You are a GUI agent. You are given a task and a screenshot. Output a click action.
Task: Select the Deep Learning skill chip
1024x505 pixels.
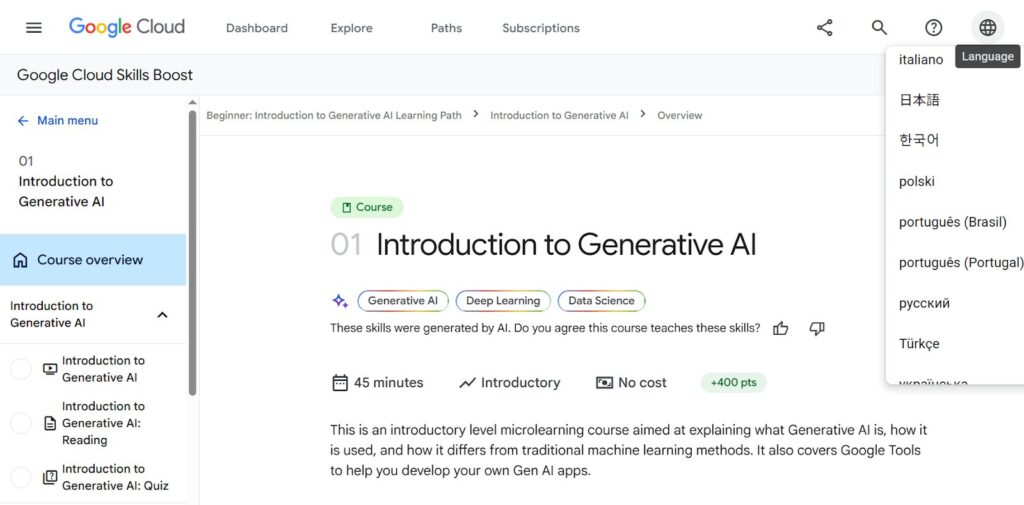(503, 301)
